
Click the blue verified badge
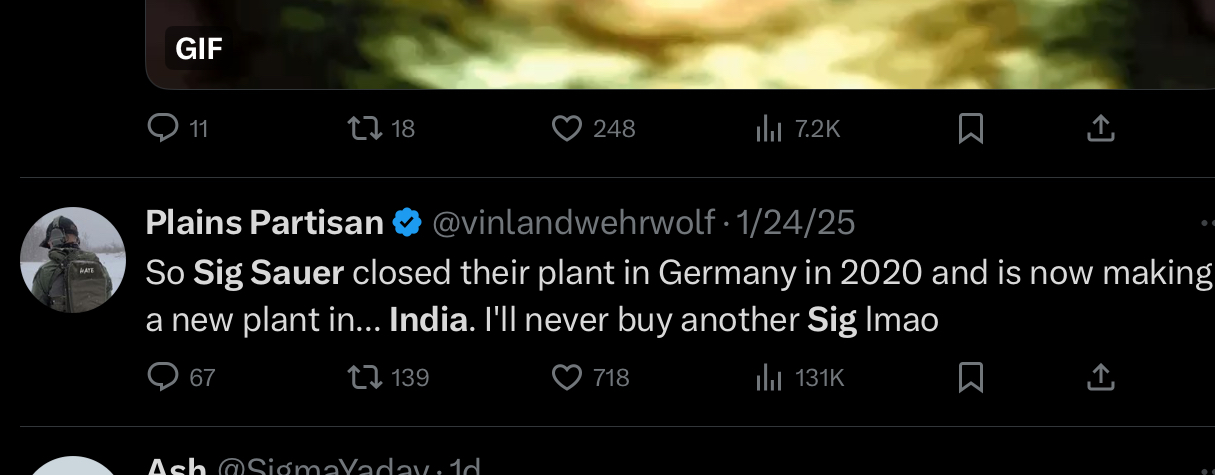point(406,223)
